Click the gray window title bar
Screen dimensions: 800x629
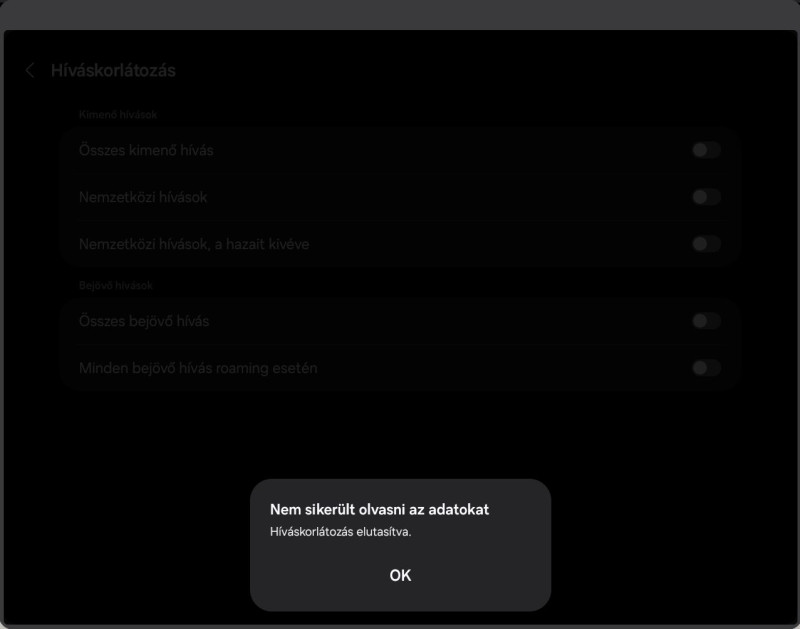point(400,14)
